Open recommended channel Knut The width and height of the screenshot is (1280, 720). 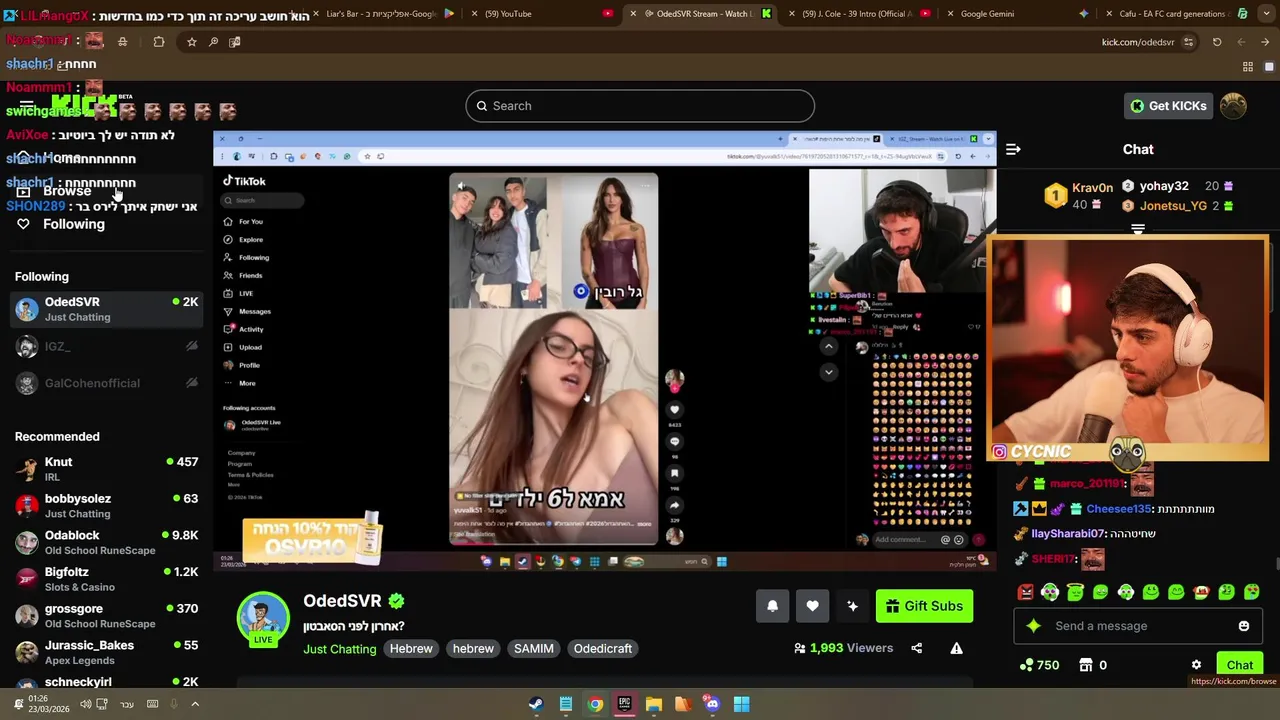coord(106,469)
